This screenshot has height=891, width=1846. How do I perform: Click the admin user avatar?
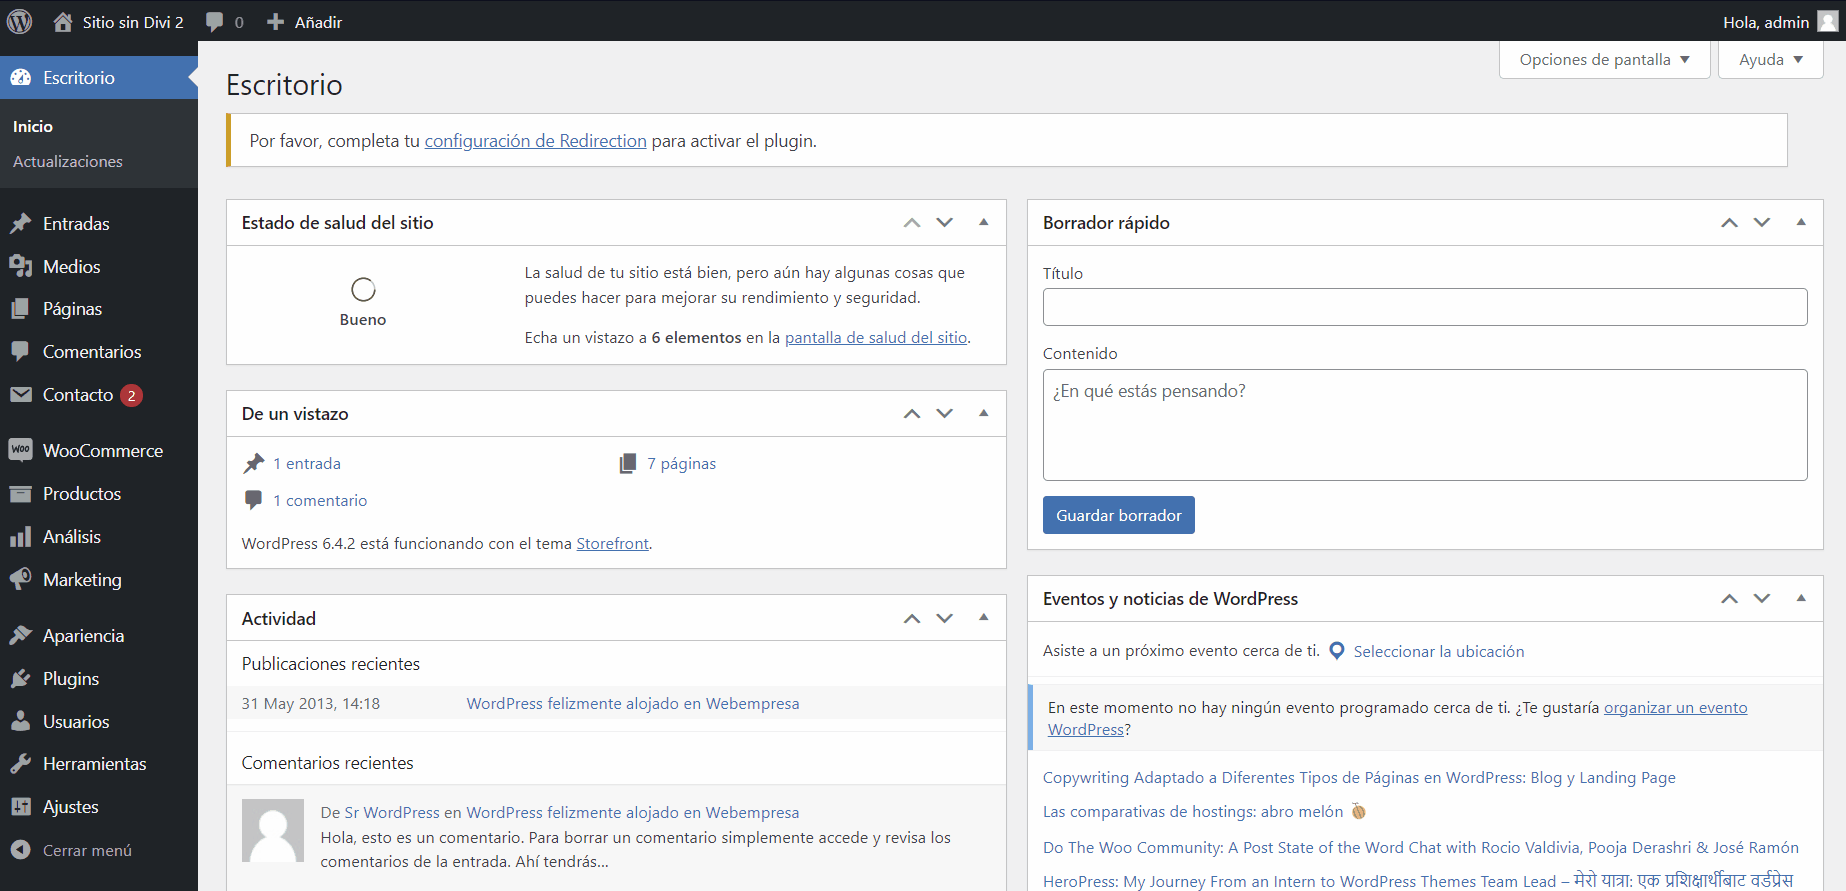point(1827,22)
